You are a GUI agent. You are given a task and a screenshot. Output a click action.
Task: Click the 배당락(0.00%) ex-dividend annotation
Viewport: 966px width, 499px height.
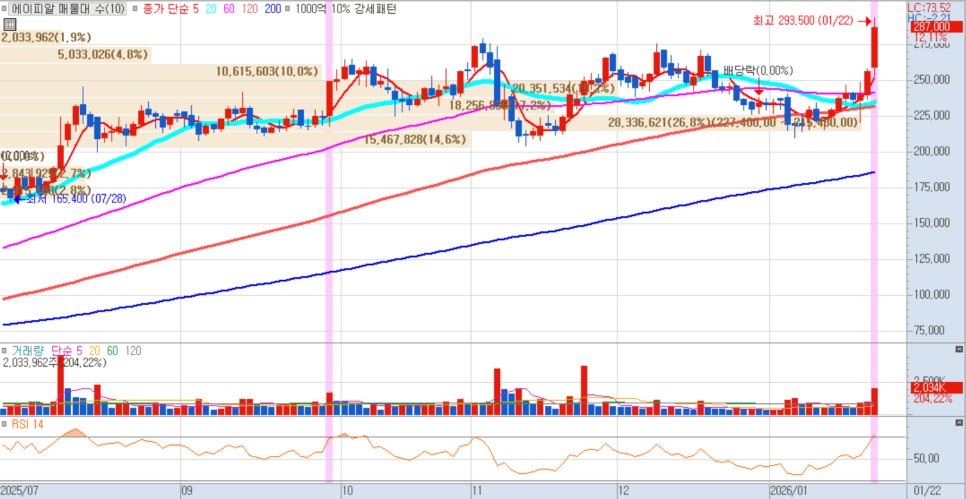point(758,70)
